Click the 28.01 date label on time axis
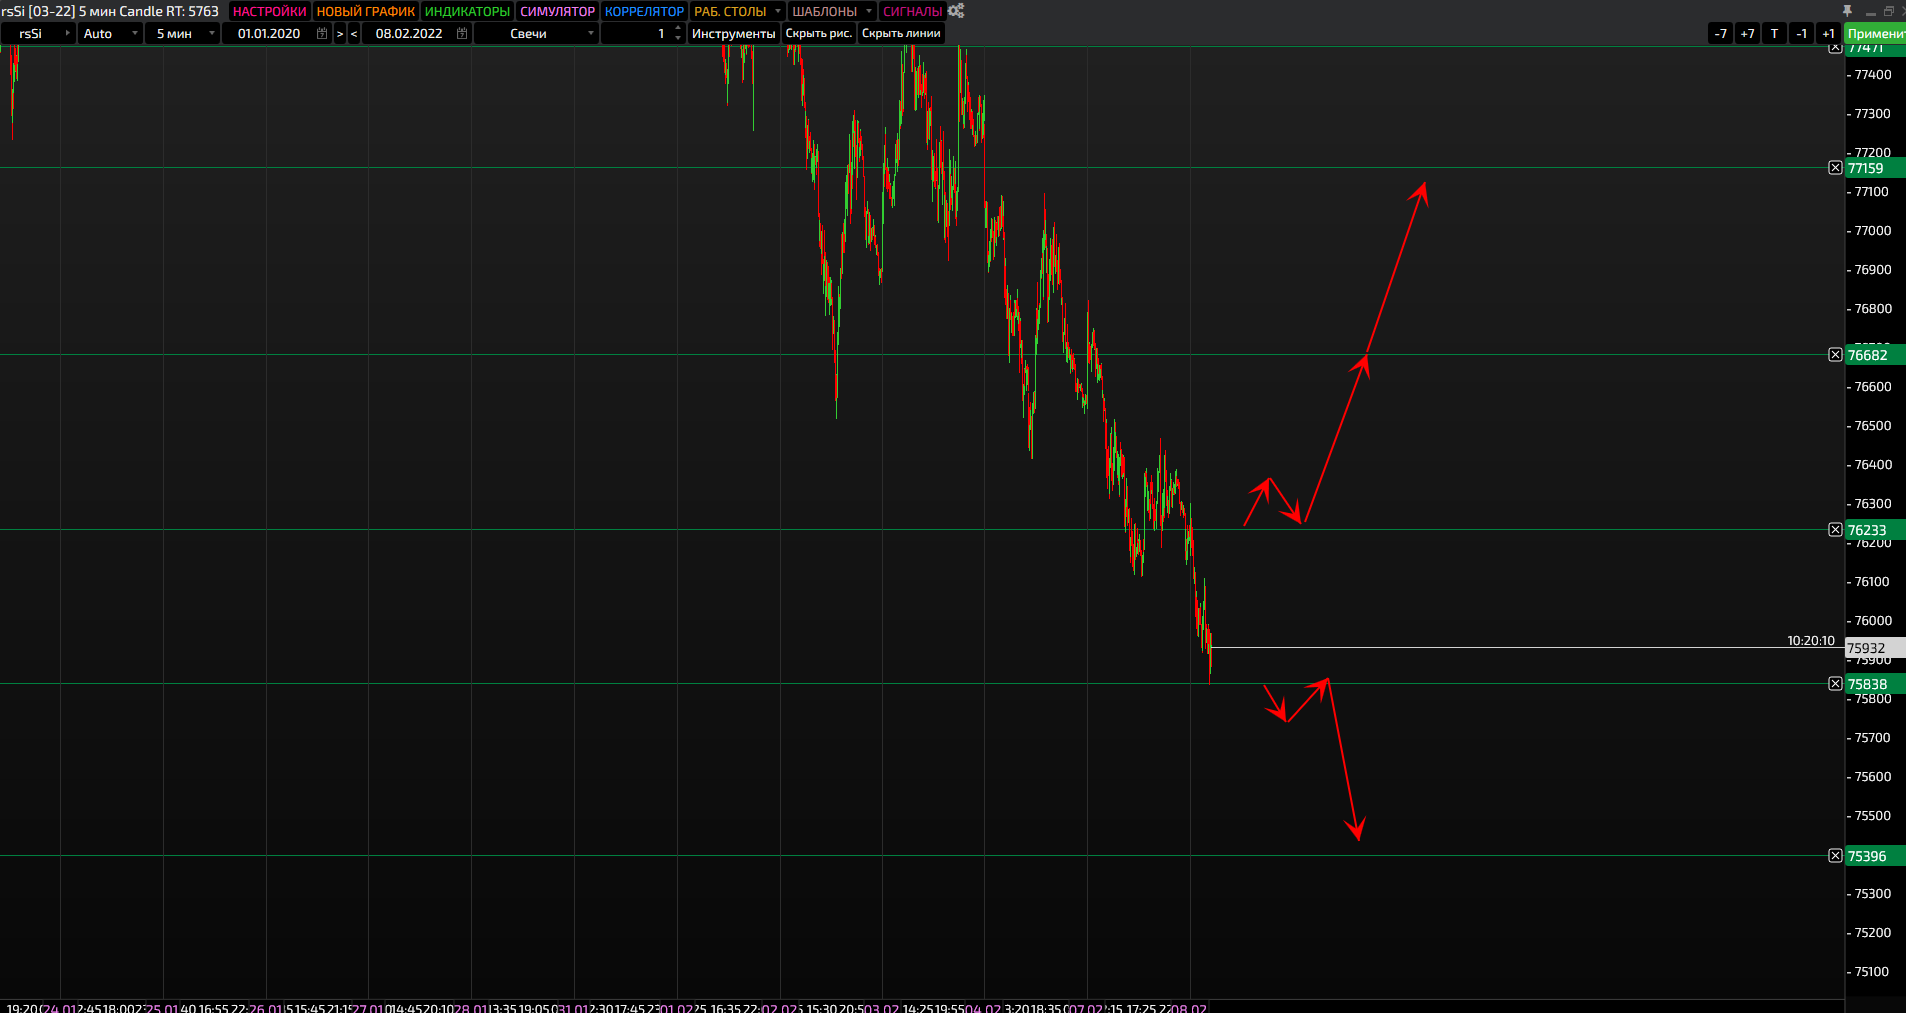1906x1013 pixels. tap(471, 1008)
